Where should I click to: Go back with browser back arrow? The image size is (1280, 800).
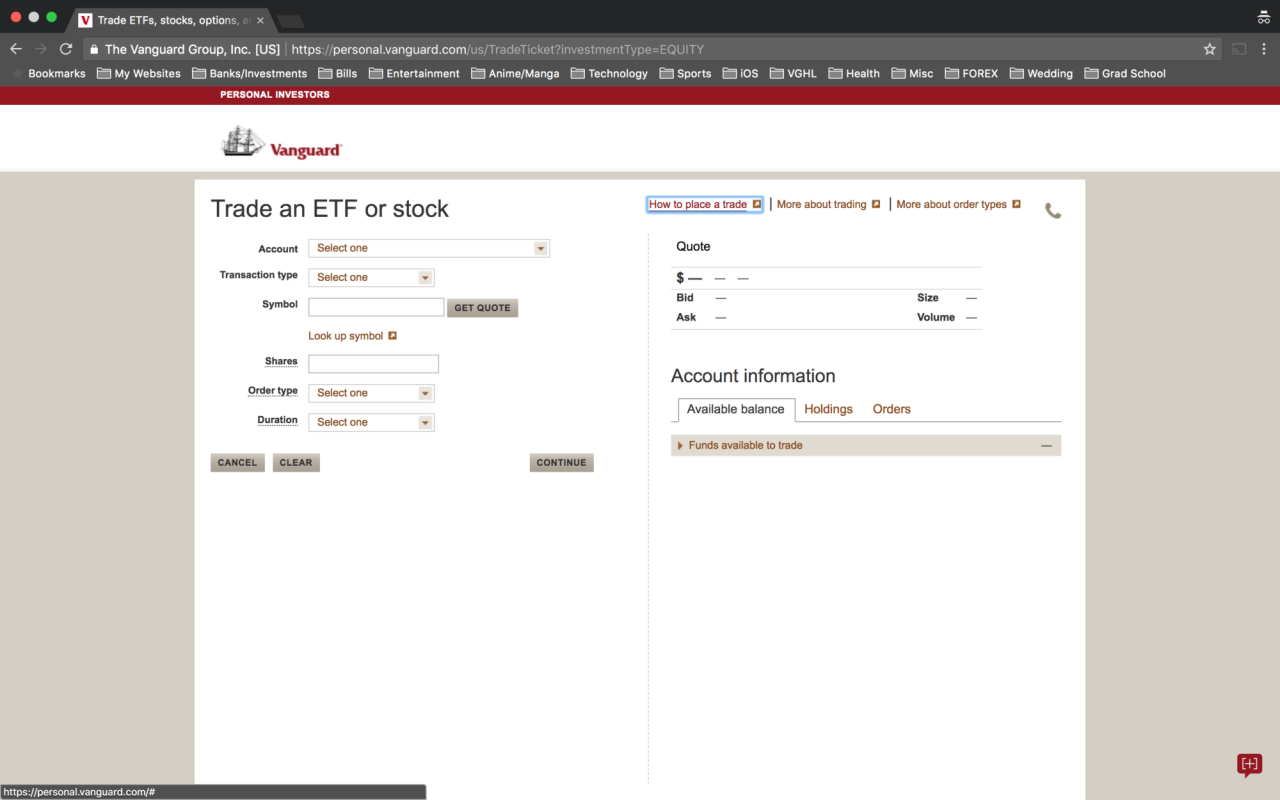tap(16, 49)
